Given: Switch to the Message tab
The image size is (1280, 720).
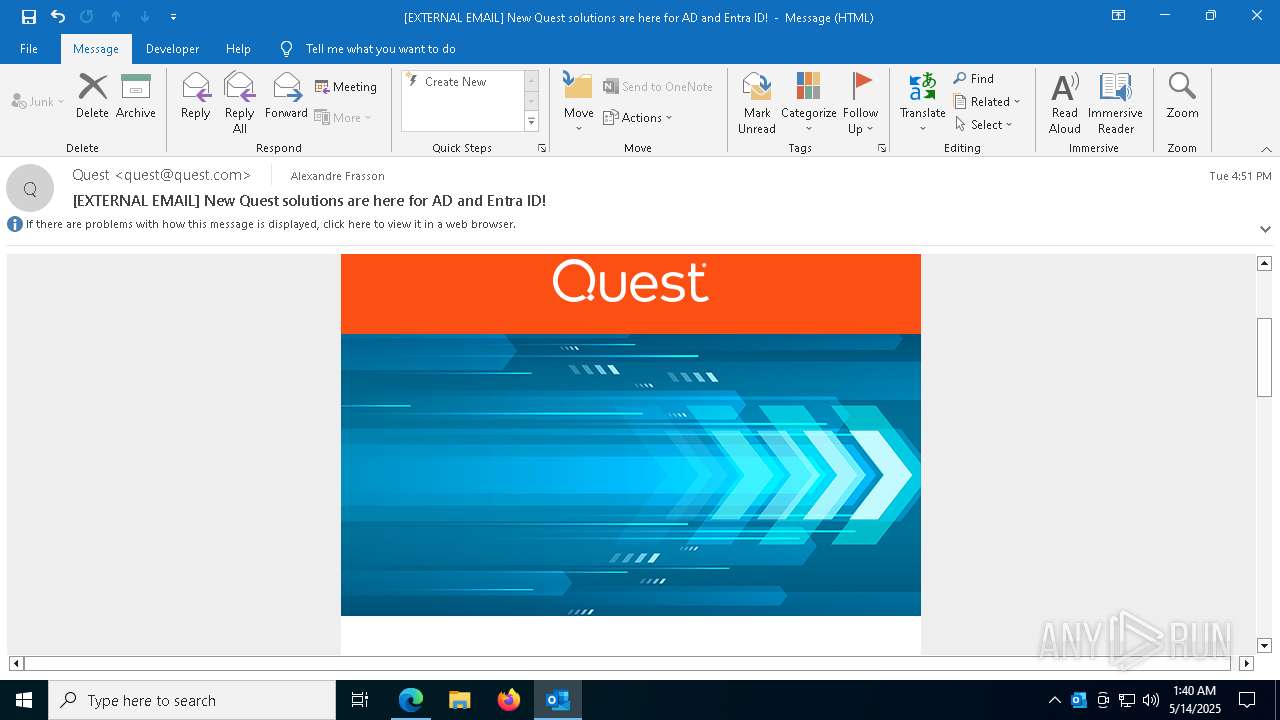Looking at the screenshot, I should (96, 49).
